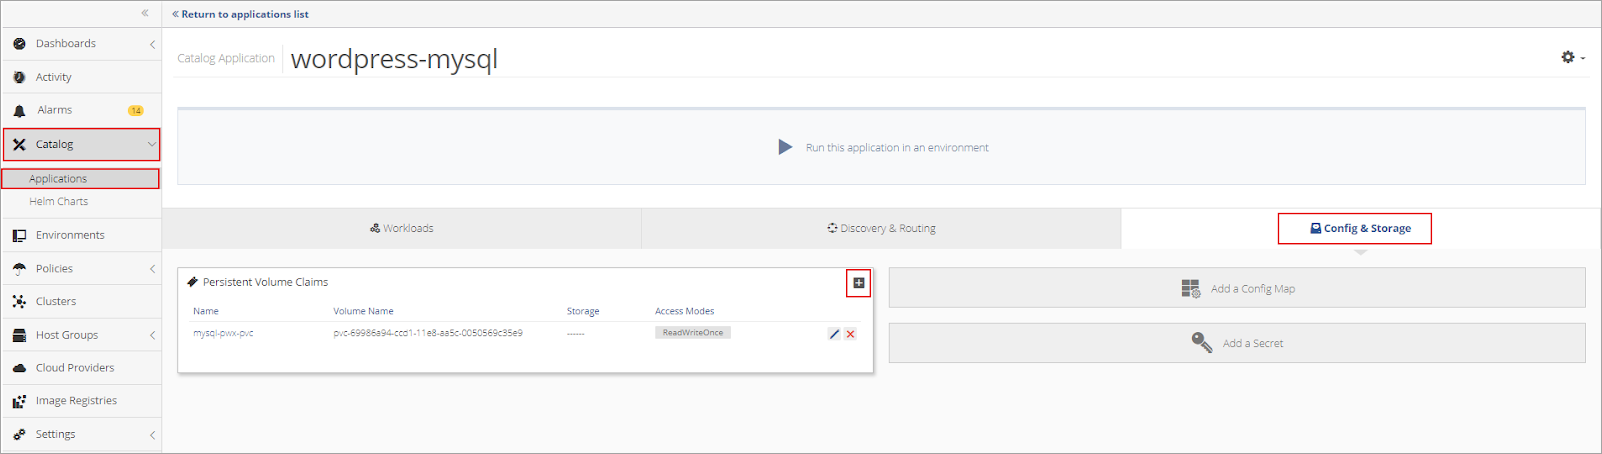Click the Policies umbrella icon

pyautogui.click(x=19, y=269)
